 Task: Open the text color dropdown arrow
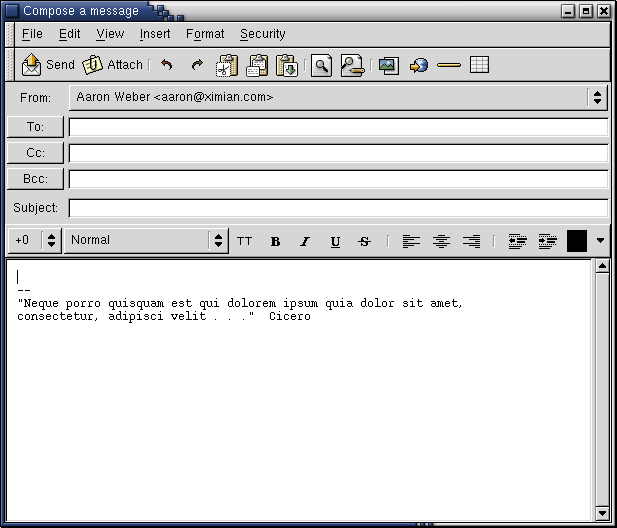[x=600, y=240]
